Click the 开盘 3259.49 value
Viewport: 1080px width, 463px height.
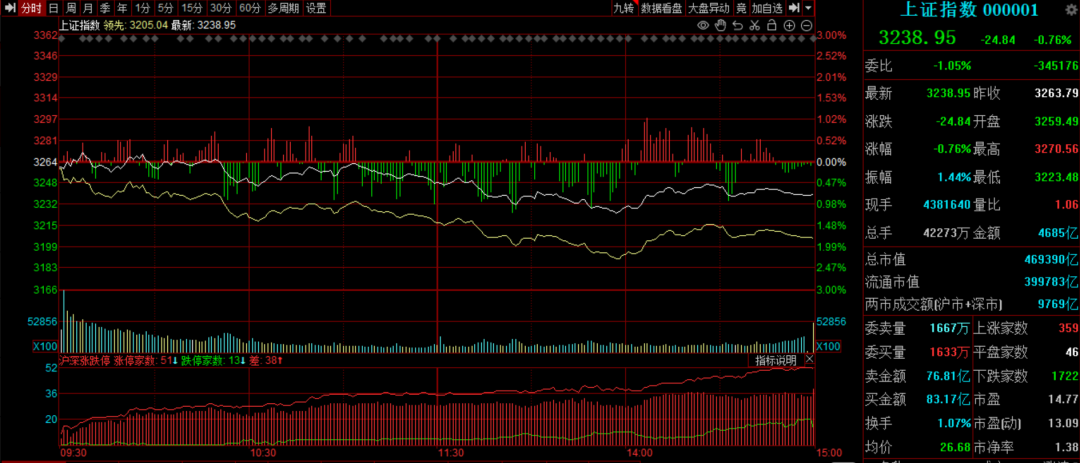(x=1055, y=121)
